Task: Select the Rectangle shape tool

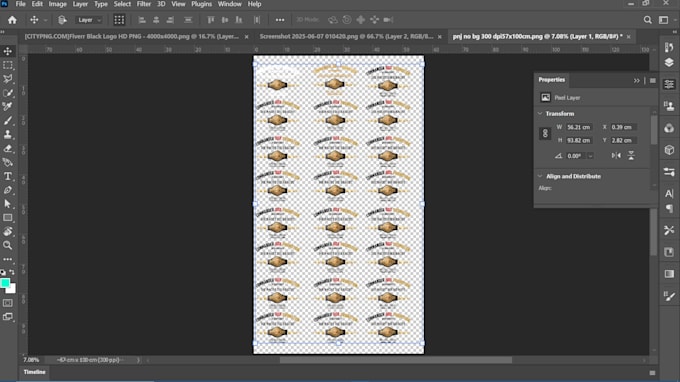Action: pyautogui.click(x=8, y=218)
